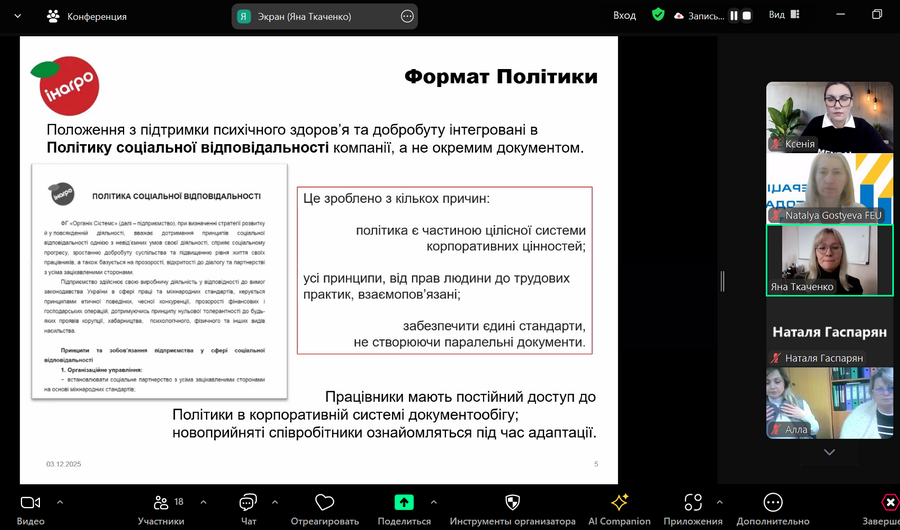Viewport: 900px width, 530px height.
Task: Click the muted microphone icon beside Алла
Action: click(776, 430)
